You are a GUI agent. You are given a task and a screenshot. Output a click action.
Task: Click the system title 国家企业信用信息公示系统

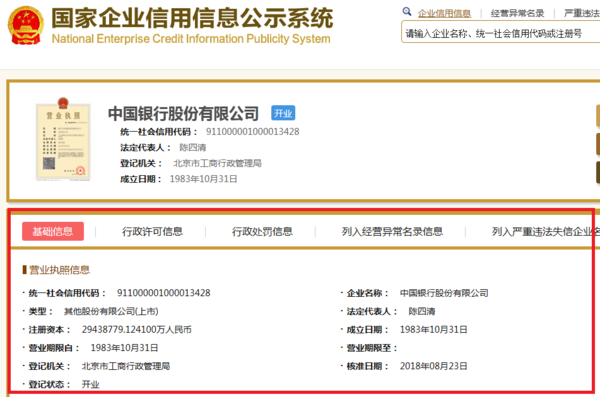(x=192, y=18)
